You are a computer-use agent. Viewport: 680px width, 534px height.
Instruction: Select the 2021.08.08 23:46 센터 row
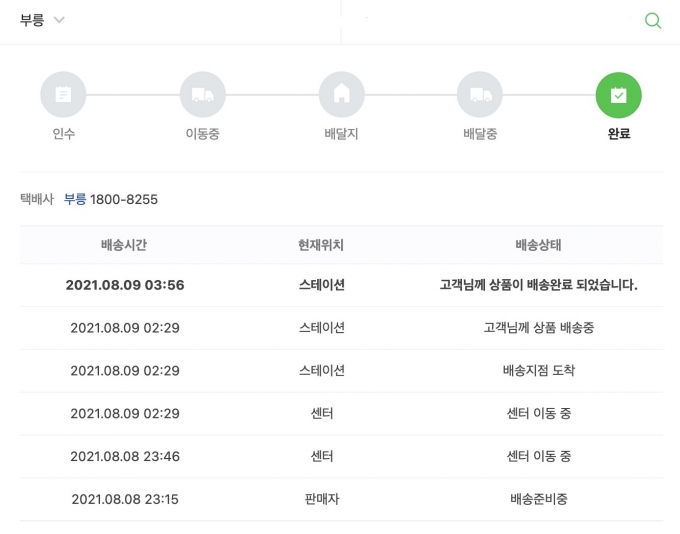click(341, 456)
